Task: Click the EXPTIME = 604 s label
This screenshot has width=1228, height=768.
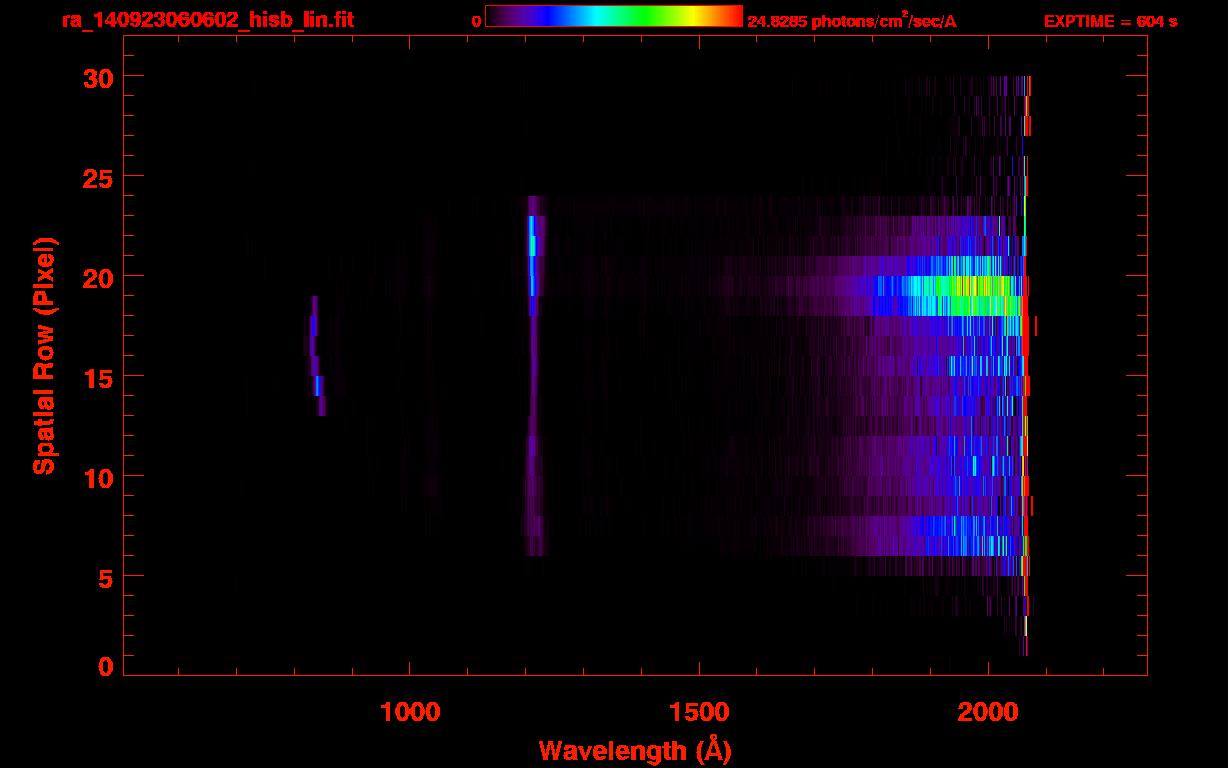Action: pos(1110,21)
